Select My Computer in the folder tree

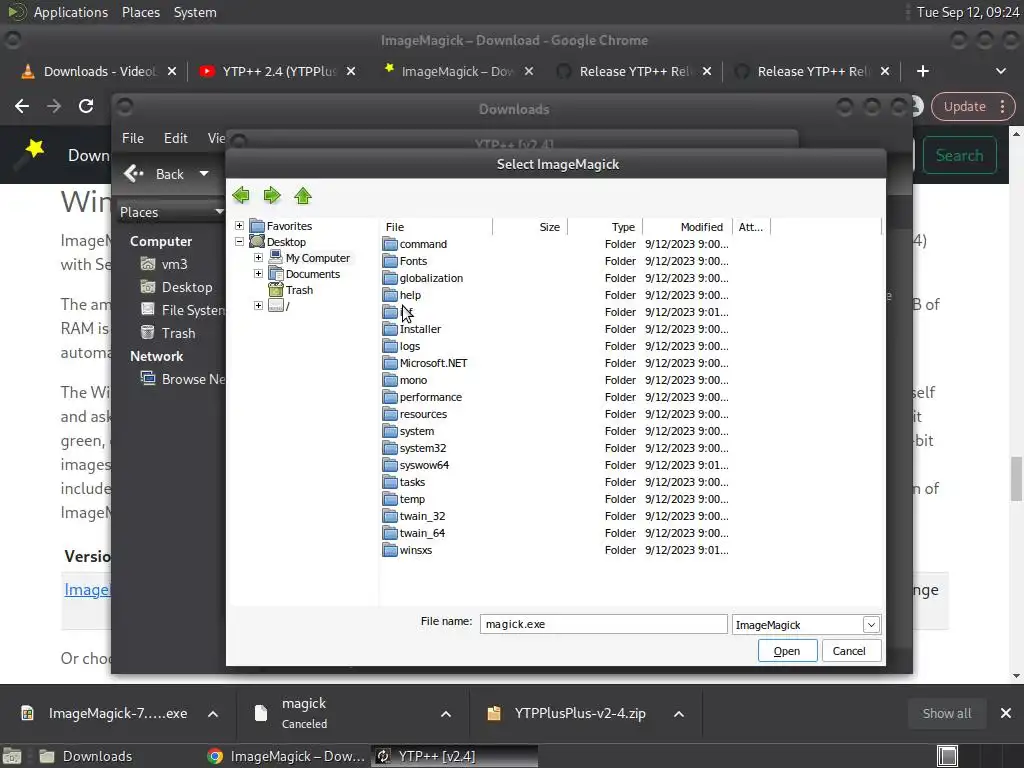click(x=317, y=258)
